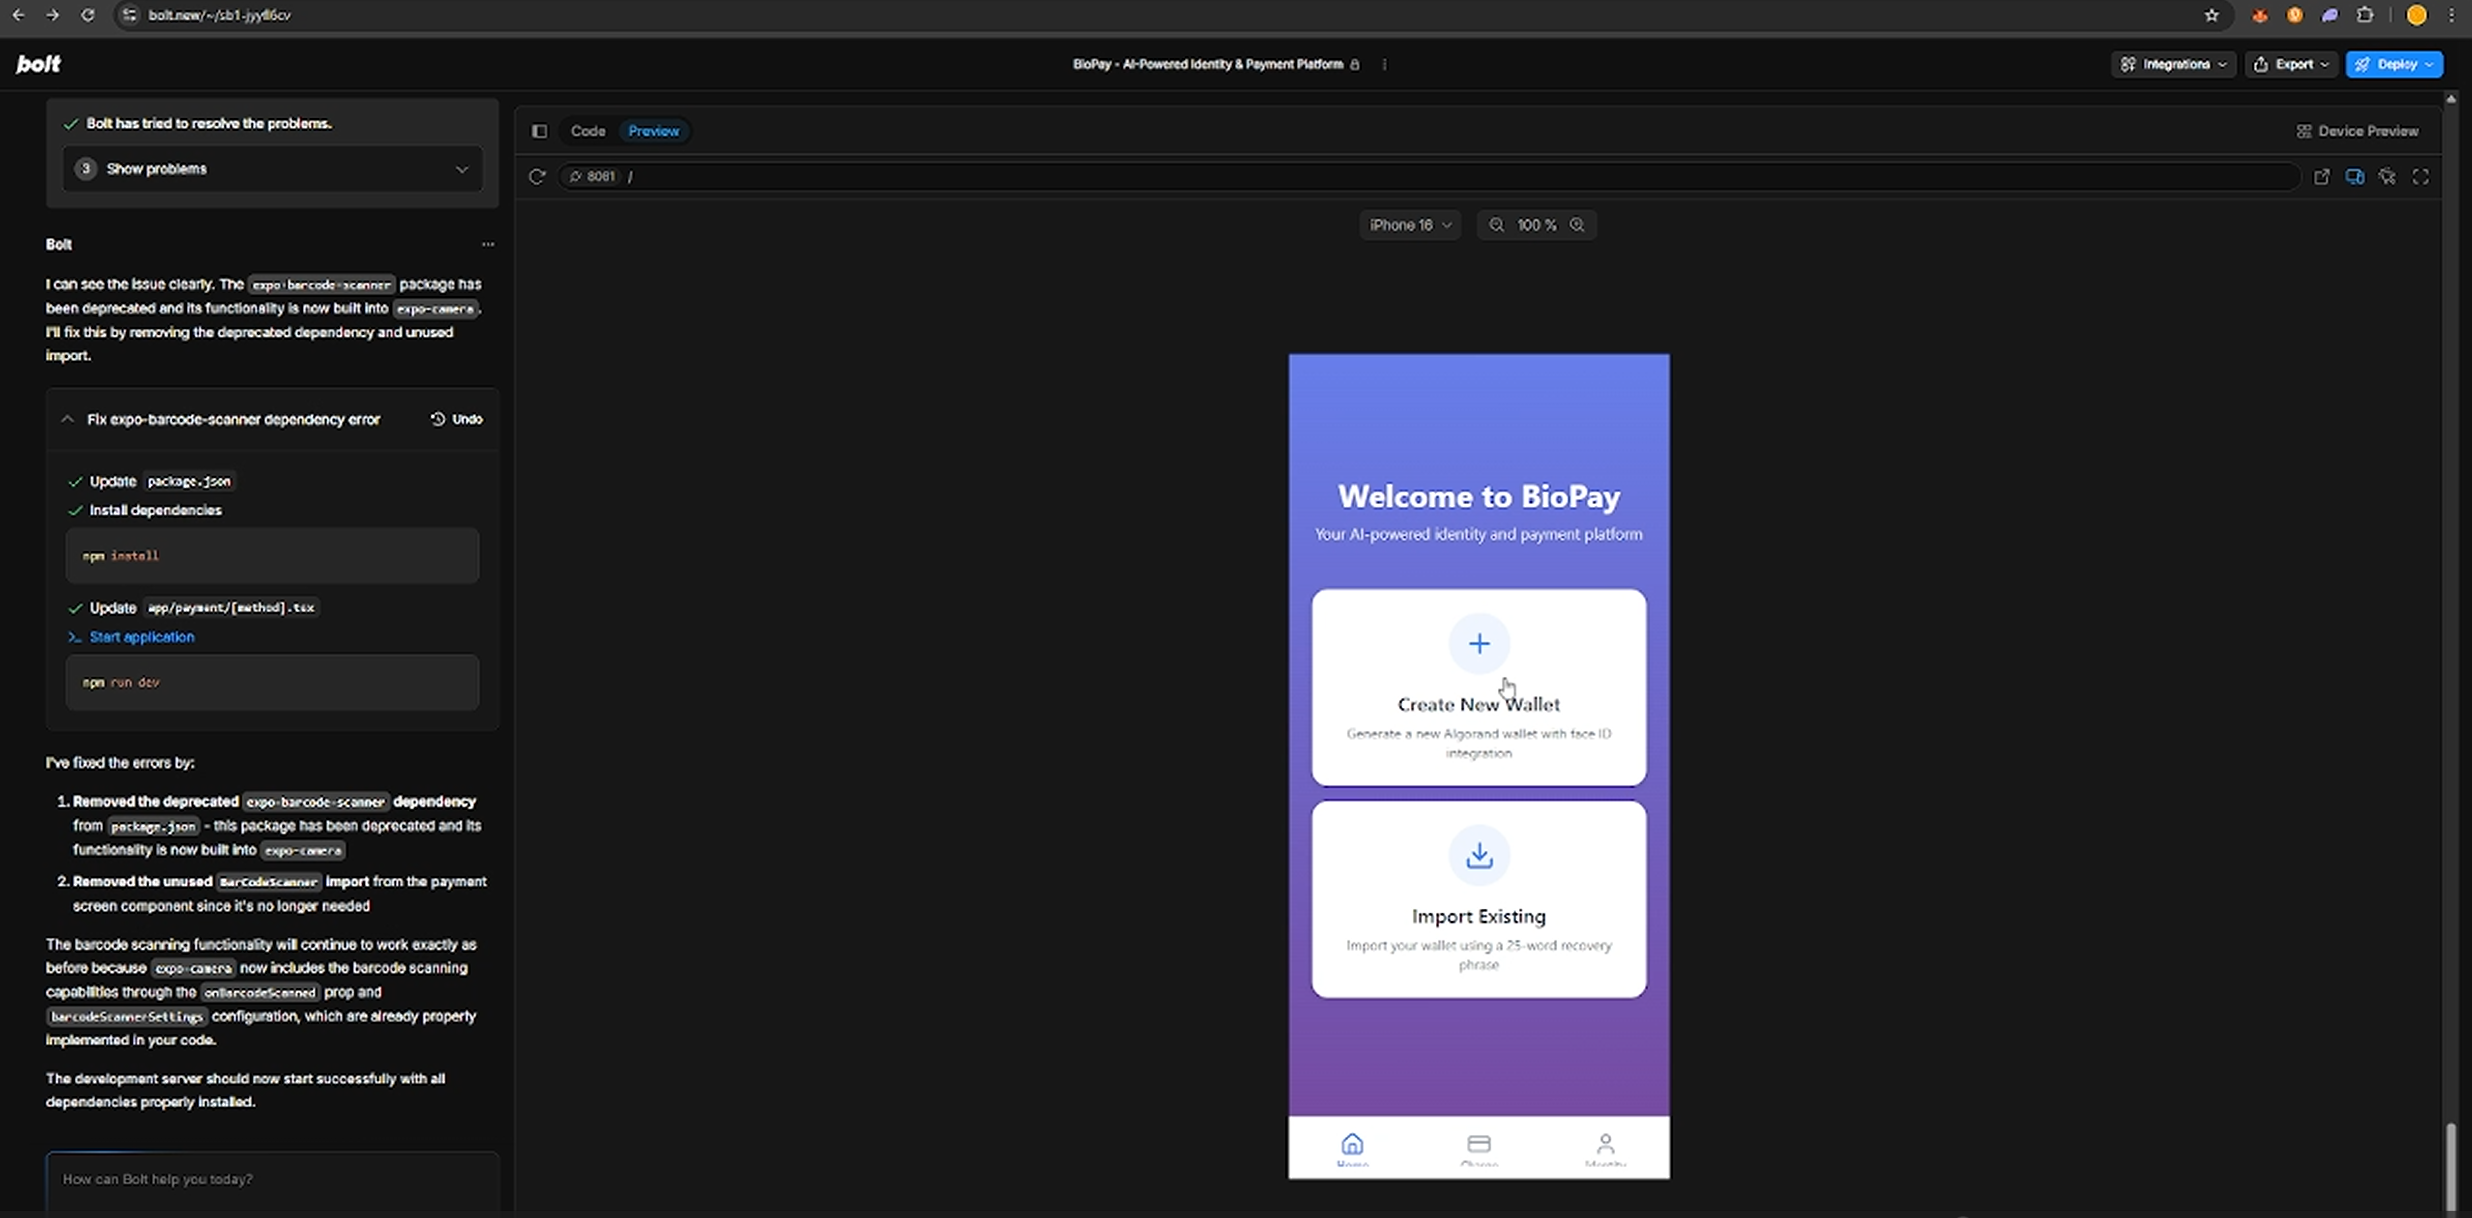Click the Bolt chat prompt input field
Image resolution: width=2472 pixels, height=1218 pixels.
(x=272, y=1180)
